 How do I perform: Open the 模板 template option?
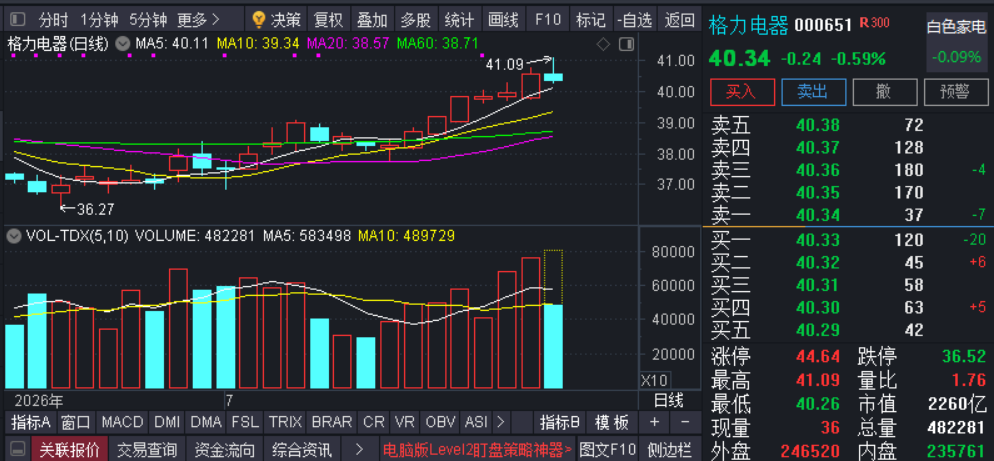(x=612, y=422)
